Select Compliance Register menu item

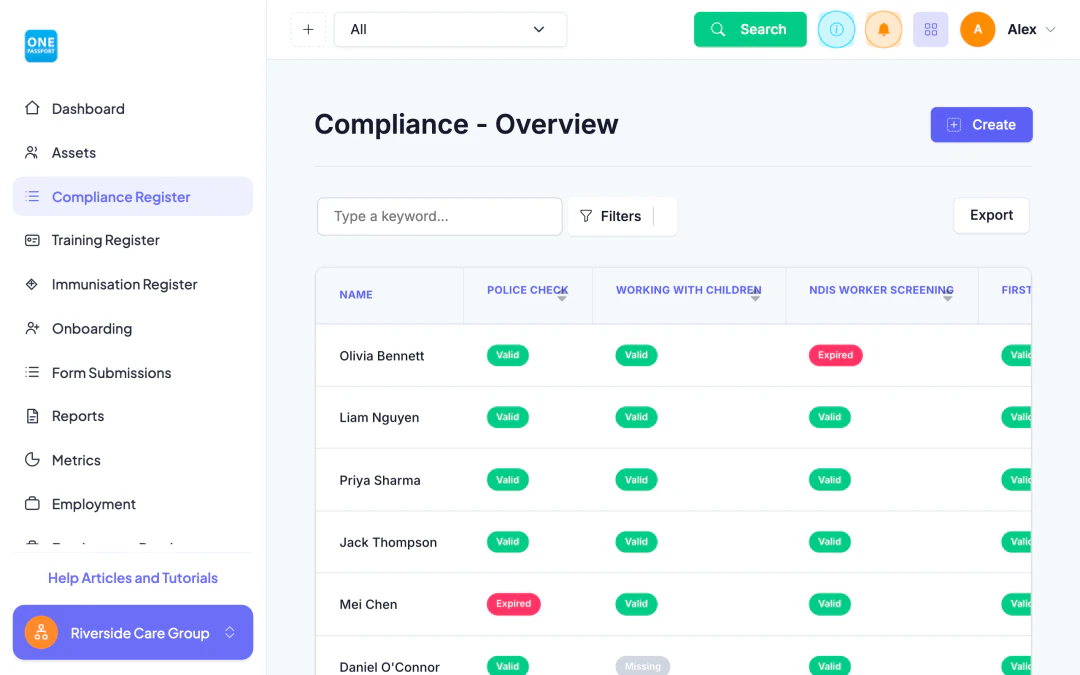[x=133, y=196]
